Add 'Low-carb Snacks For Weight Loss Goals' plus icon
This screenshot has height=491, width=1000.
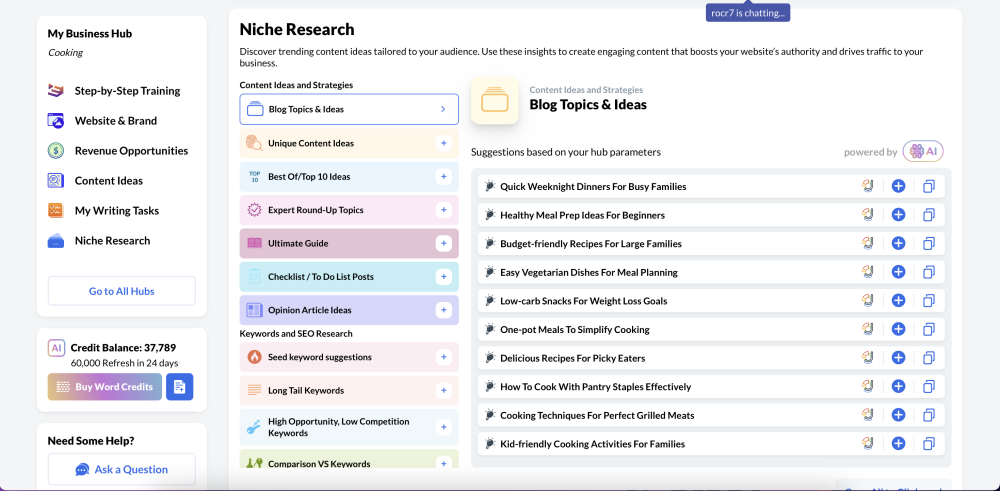point(898,300)
